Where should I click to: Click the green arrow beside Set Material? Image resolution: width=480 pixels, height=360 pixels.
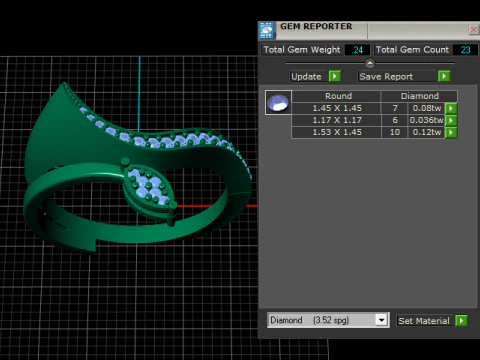click(x=461, y=321)
